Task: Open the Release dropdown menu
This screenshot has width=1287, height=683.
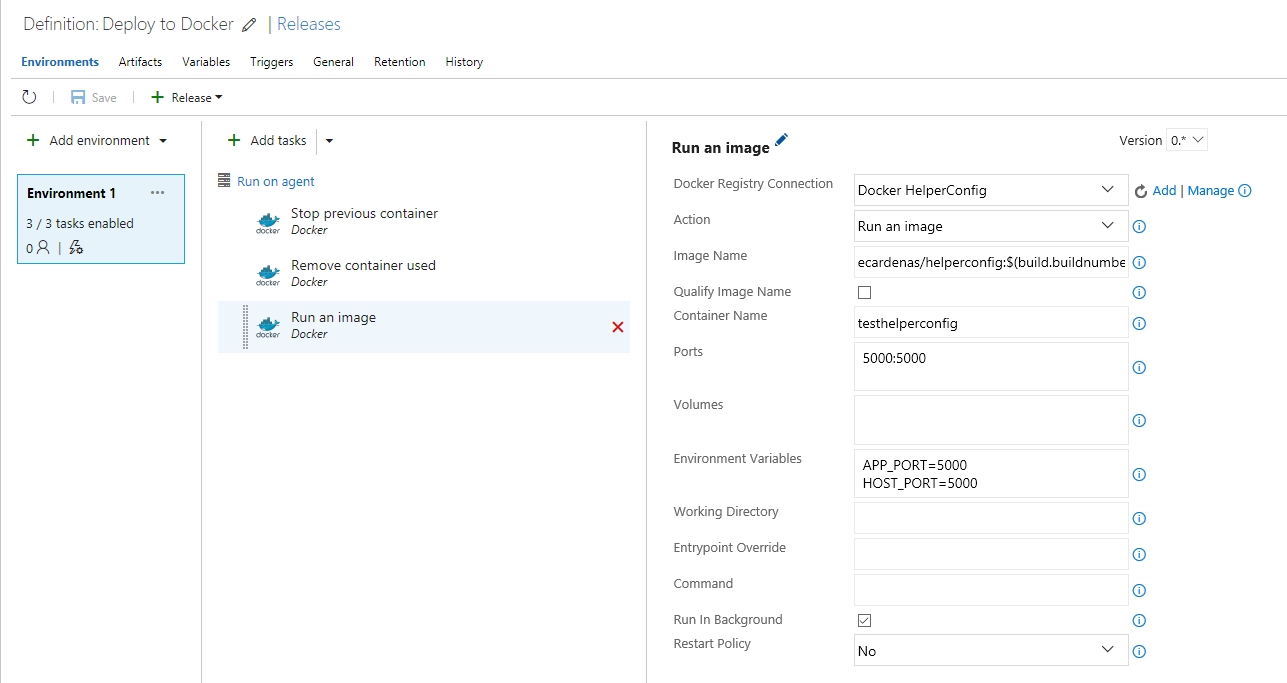Action: click(x=187, y=98)
